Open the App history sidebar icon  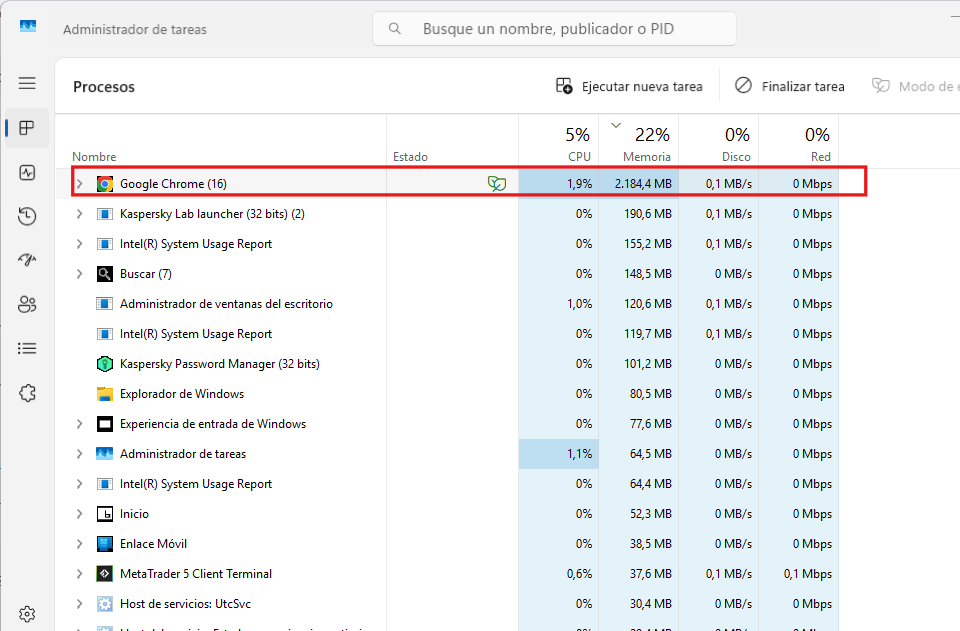pyautogui.click(x=27, y=216)
